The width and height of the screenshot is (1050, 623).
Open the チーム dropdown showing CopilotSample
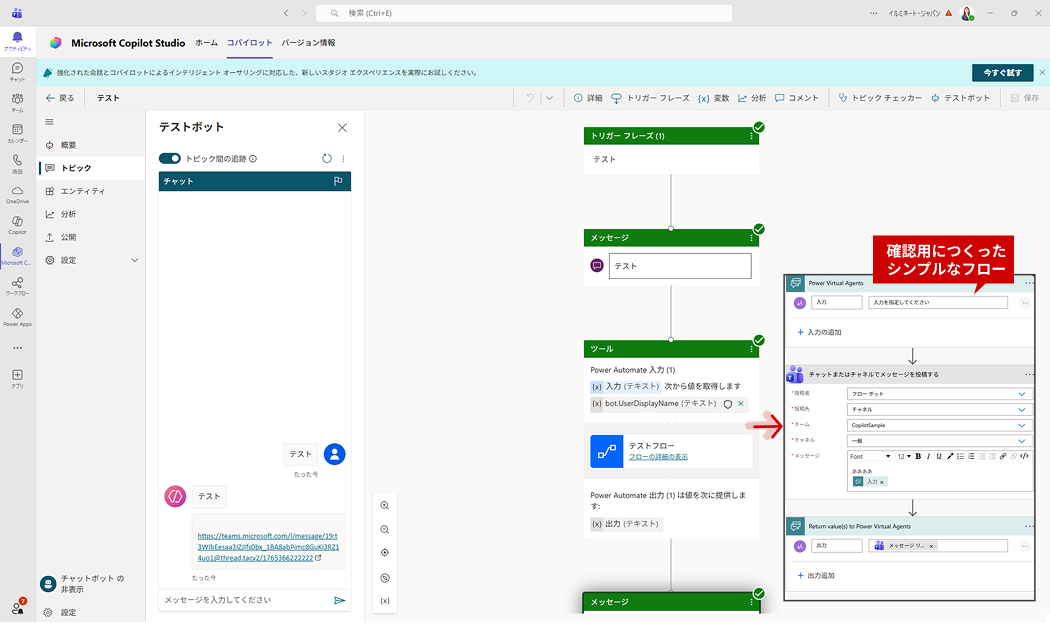point(1021,425)
